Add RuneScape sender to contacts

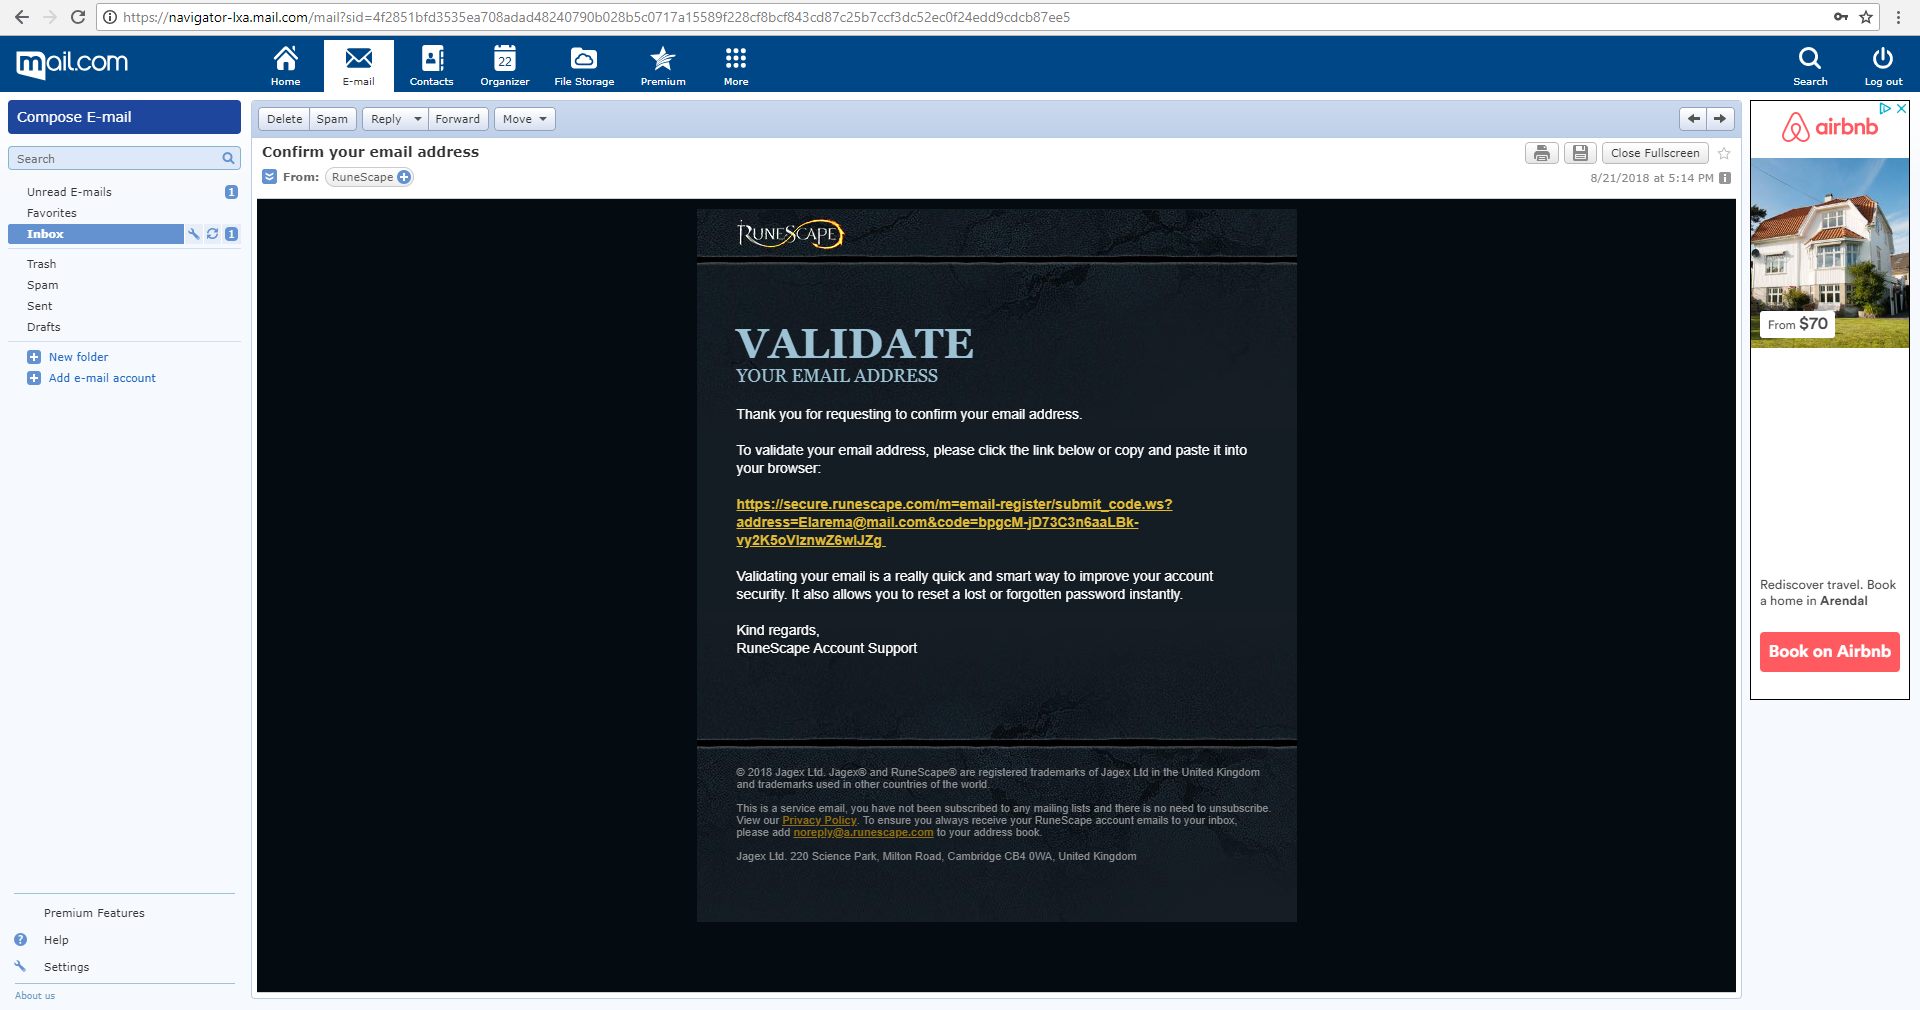pyautogui.click(x=404, y=177)
